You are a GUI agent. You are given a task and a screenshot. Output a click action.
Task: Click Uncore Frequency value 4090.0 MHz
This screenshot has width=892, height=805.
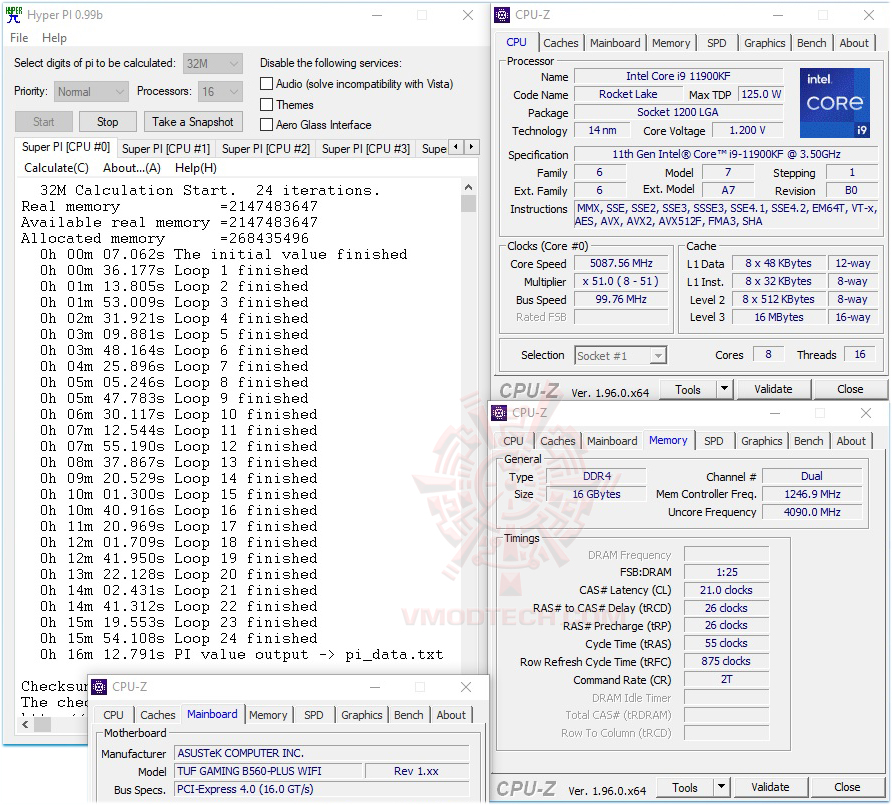coord(812,512)
